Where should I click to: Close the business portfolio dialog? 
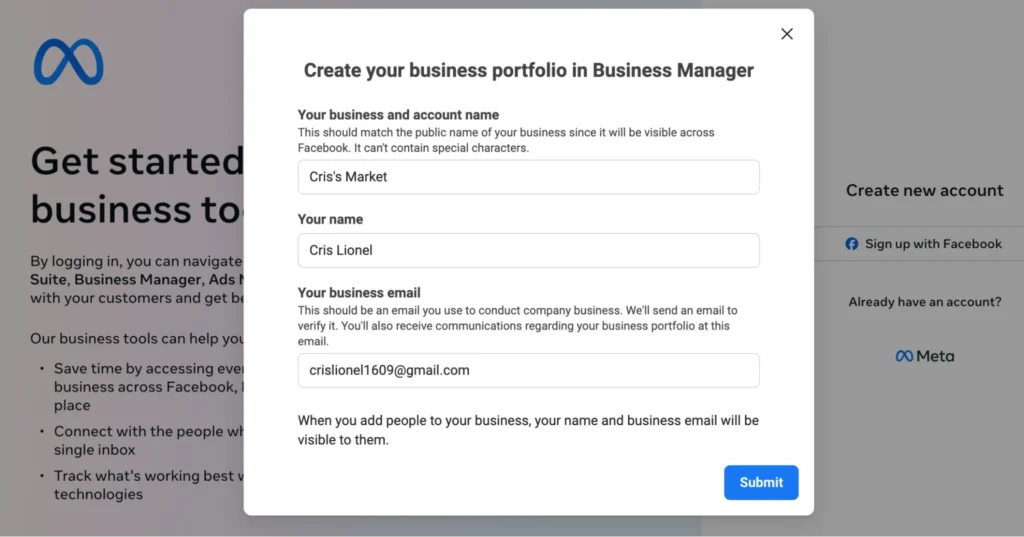[787, 34]
